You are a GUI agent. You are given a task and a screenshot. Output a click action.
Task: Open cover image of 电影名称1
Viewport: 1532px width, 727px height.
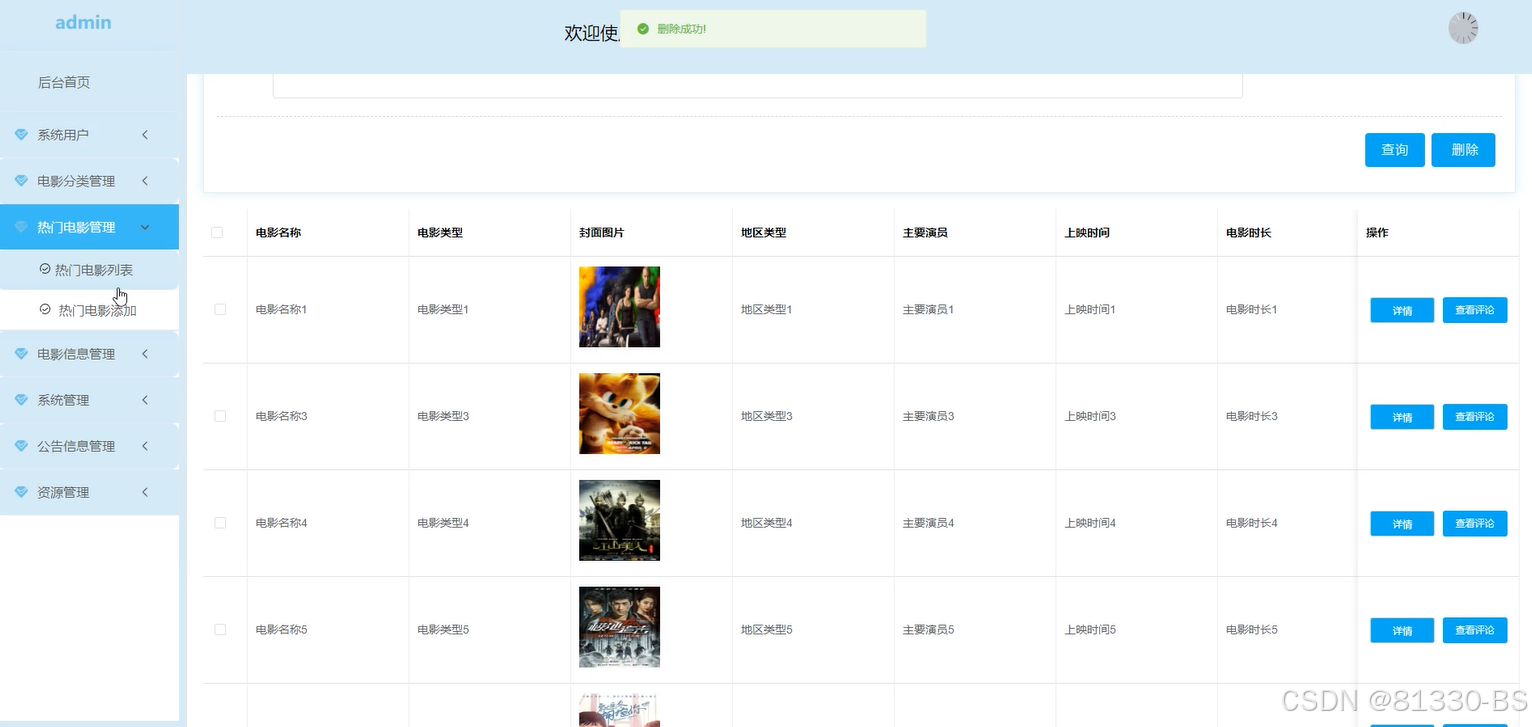pyautogui.click(x=619, y=307)
